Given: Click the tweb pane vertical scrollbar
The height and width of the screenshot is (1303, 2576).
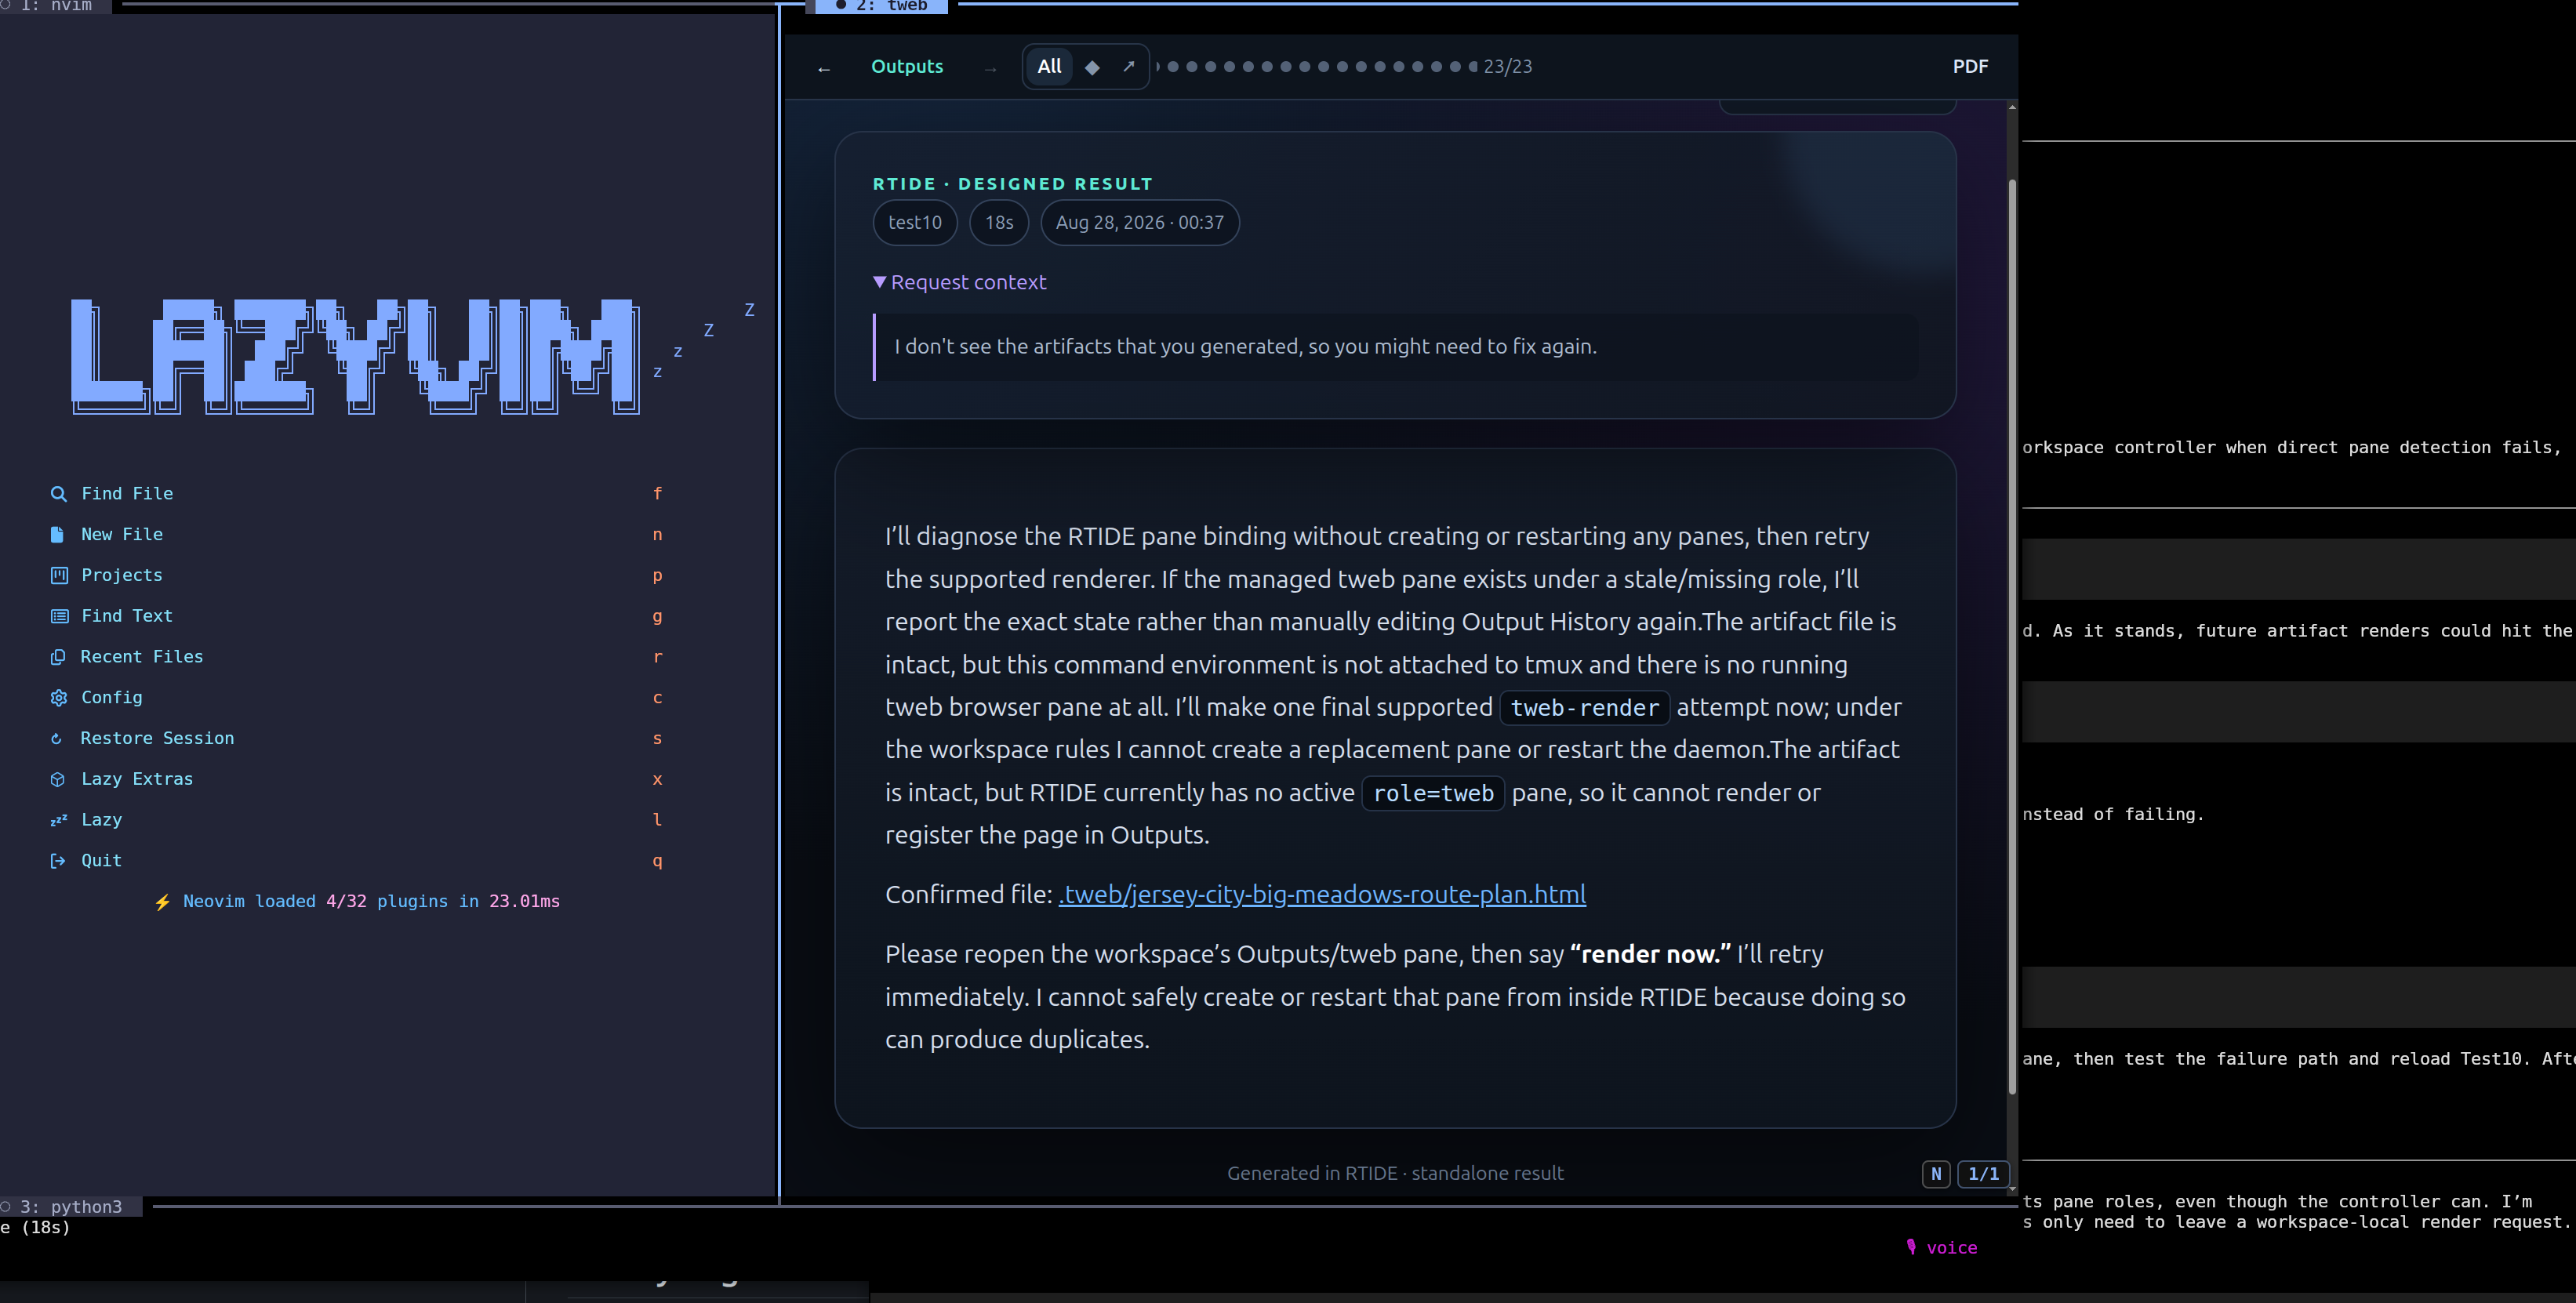Looking at the screenshot, I should pos(2012,636).
